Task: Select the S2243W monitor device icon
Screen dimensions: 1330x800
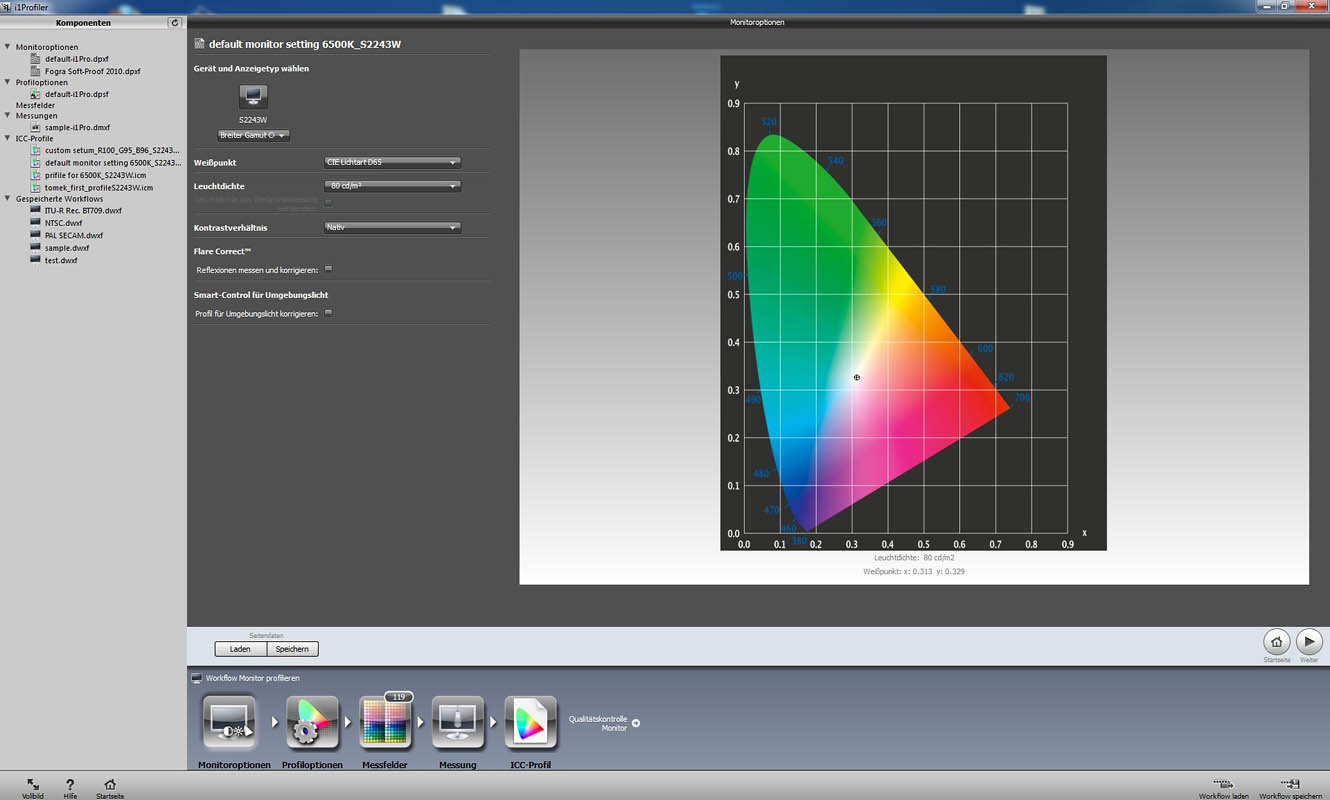Action: point(253,97)
